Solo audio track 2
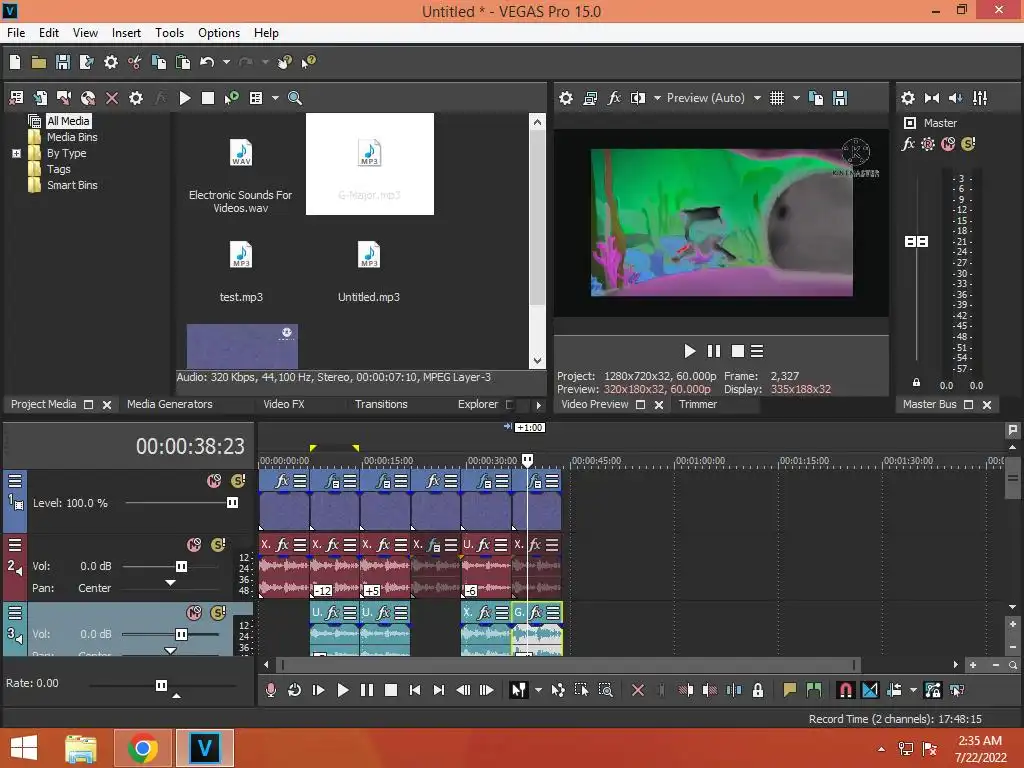Screen dimensions: 1024x768 (x=218, y=545)
